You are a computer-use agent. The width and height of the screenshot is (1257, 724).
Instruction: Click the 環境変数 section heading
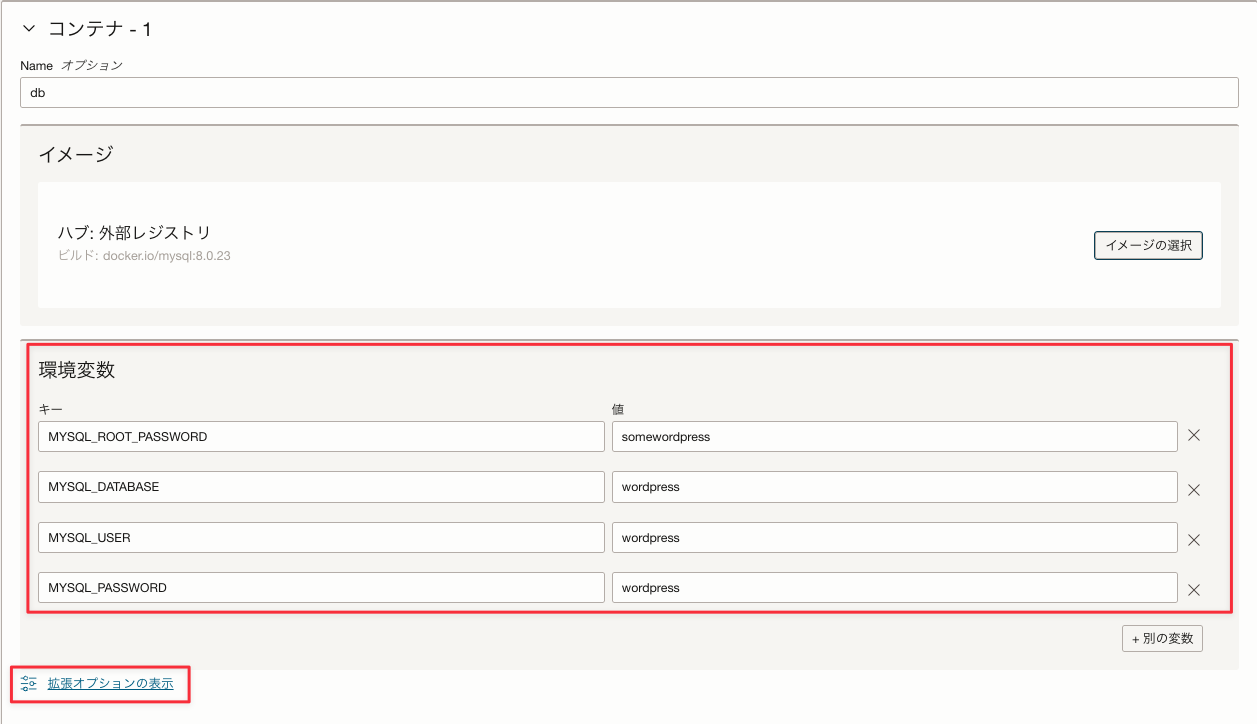[77, 370]
